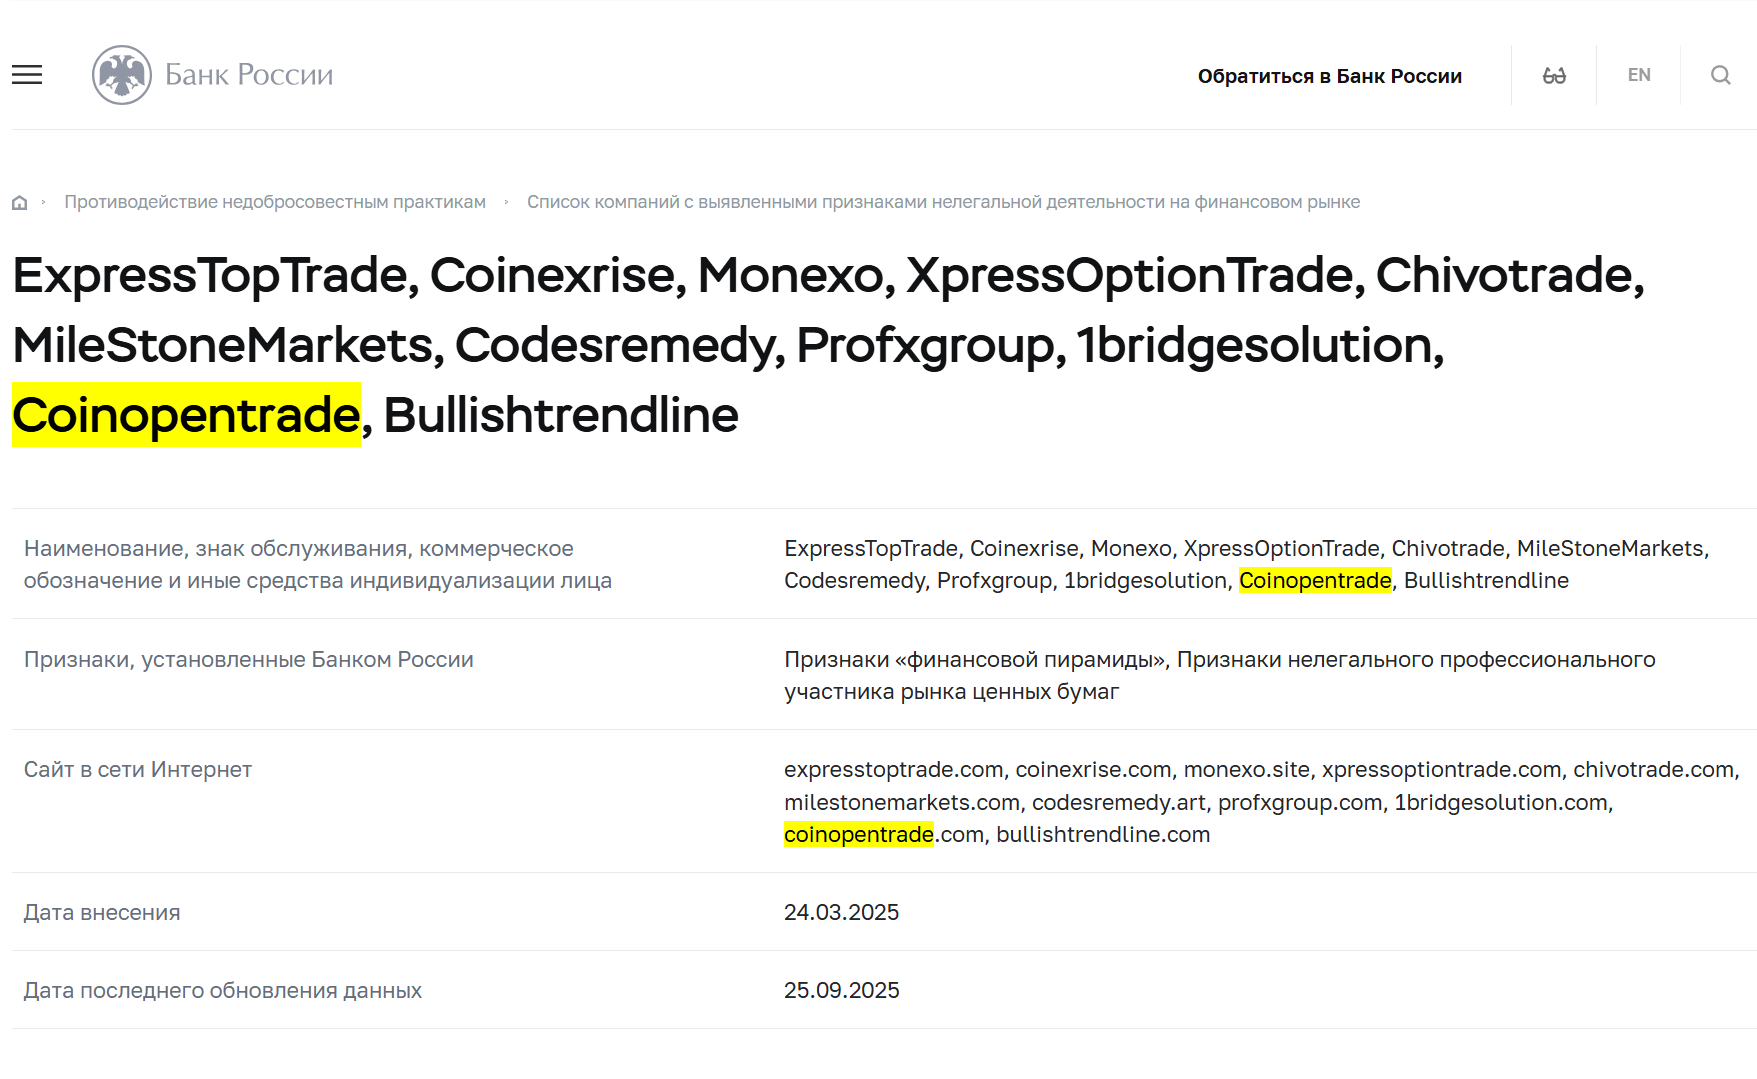1757x1079 pixels.
Task: Click the last update date 25.09.2025
Action: (841, 990)
